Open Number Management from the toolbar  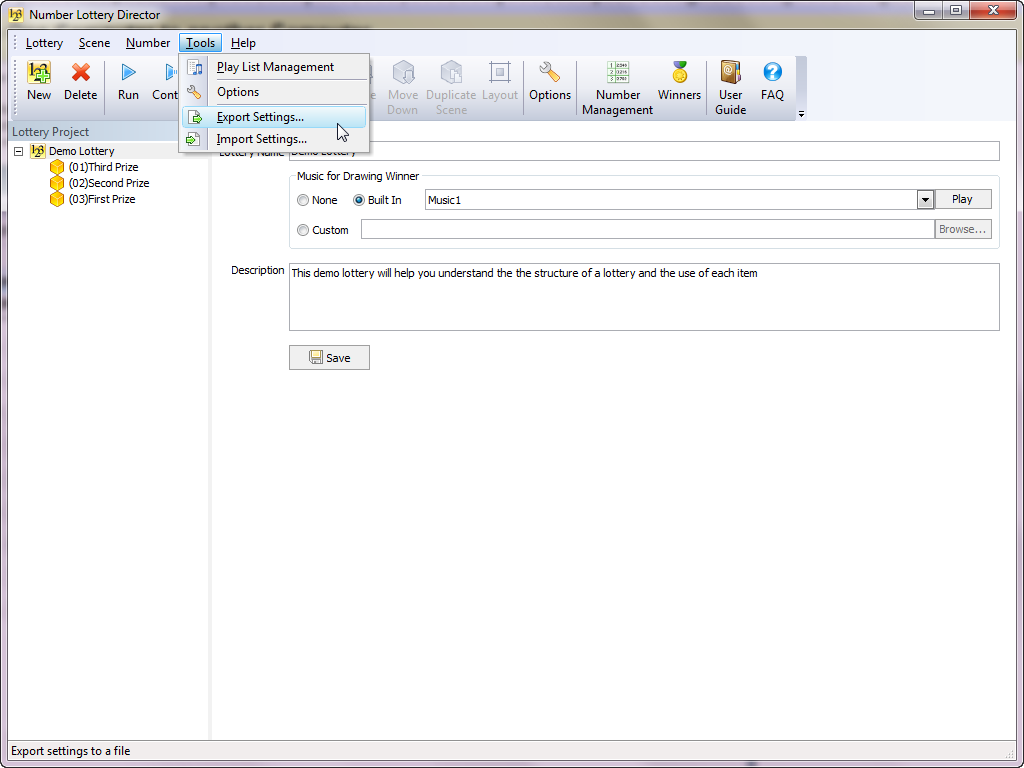tap(617, 73)
